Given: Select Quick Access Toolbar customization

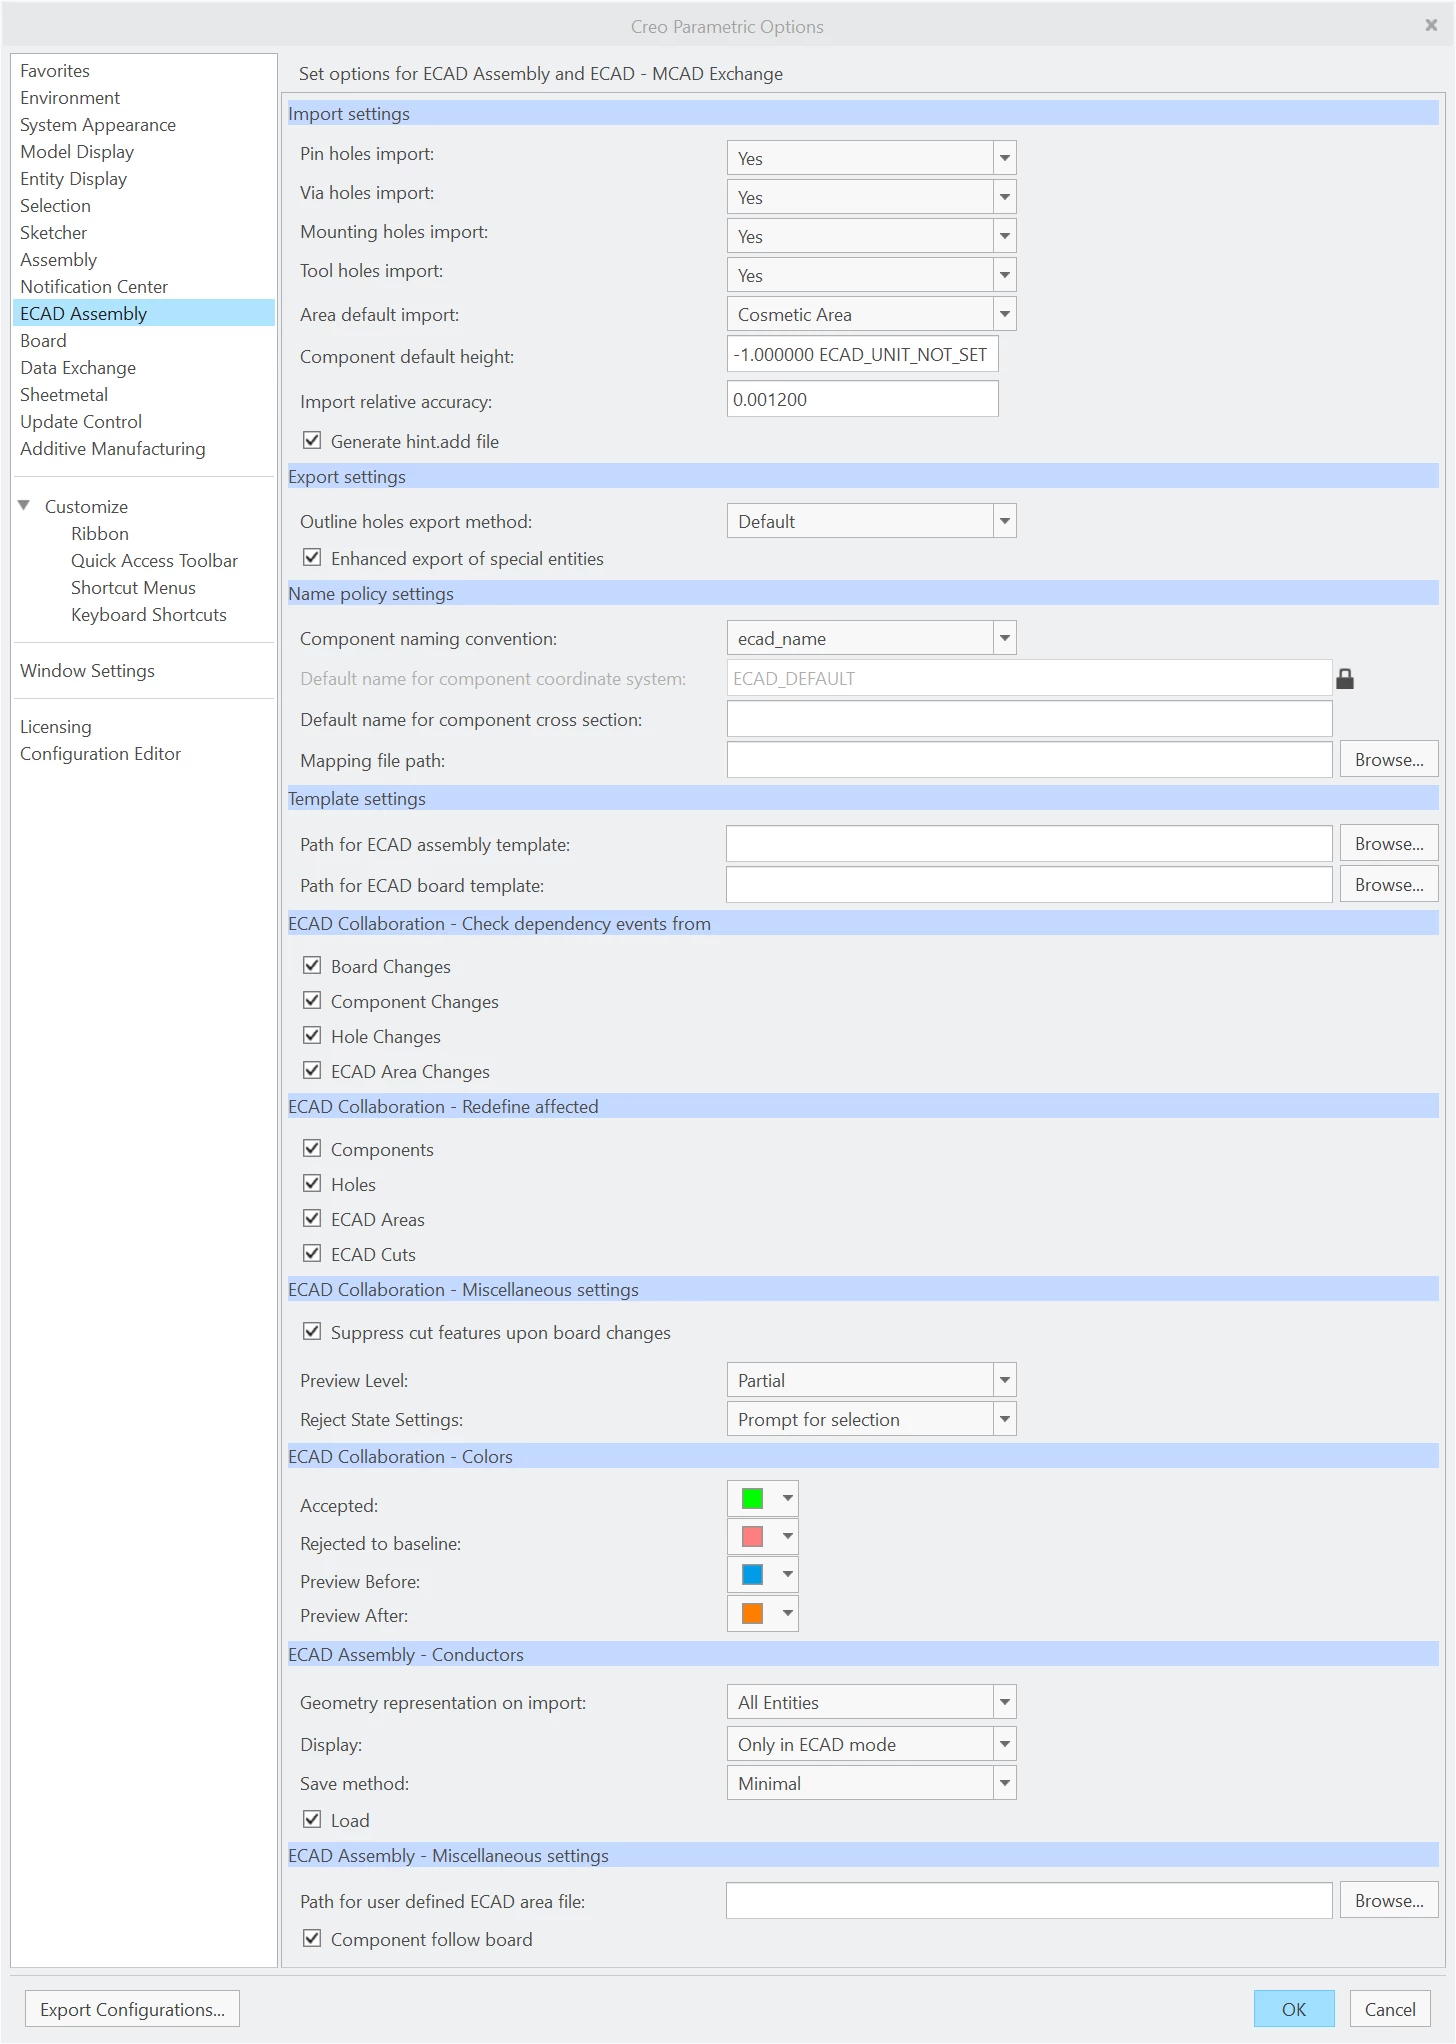Looking at the screenshot, I should [154, 561].
